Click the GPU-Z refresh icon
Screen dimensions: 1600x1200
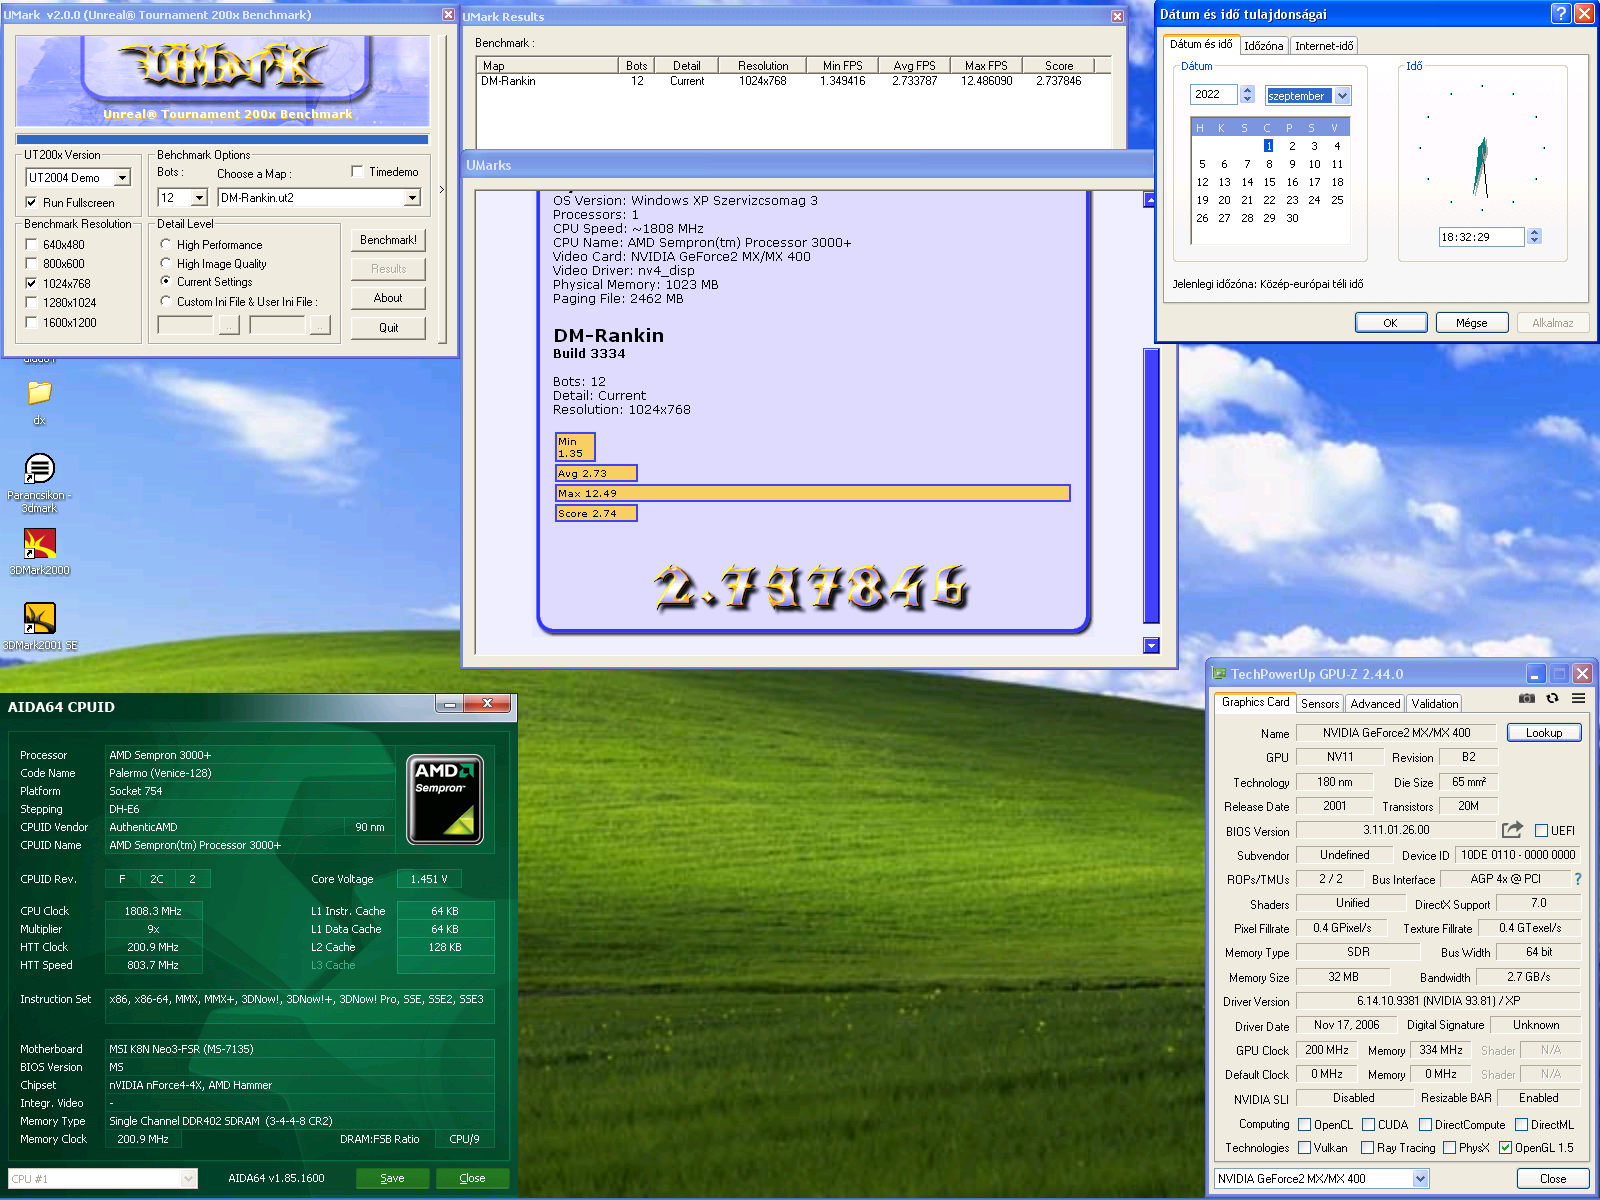1552,698
